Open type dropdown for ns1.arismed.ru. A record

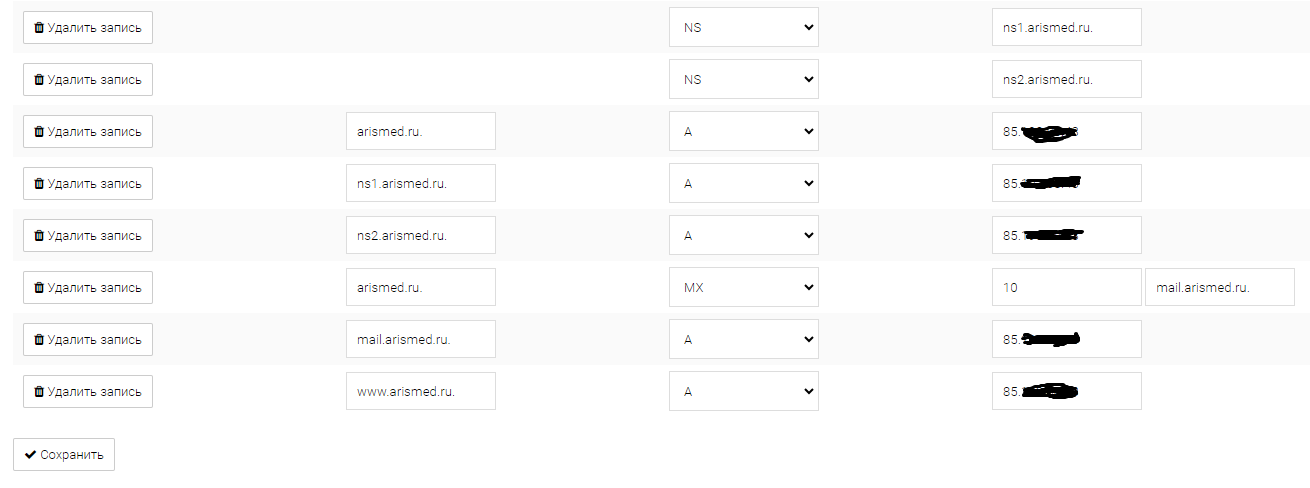tap(743, 184)
